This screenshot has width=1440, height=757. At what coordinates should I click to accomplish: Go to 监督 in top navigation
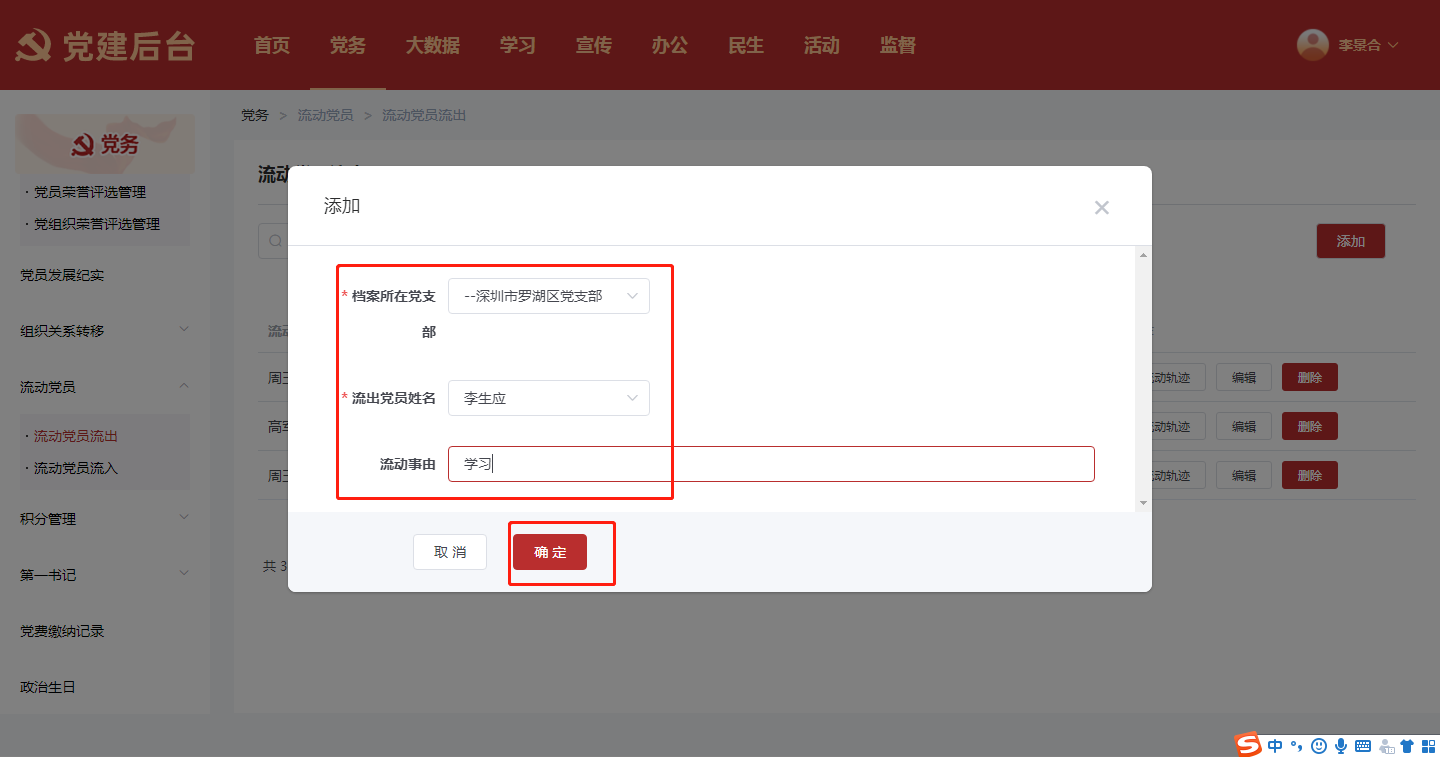tap(897, 45)
